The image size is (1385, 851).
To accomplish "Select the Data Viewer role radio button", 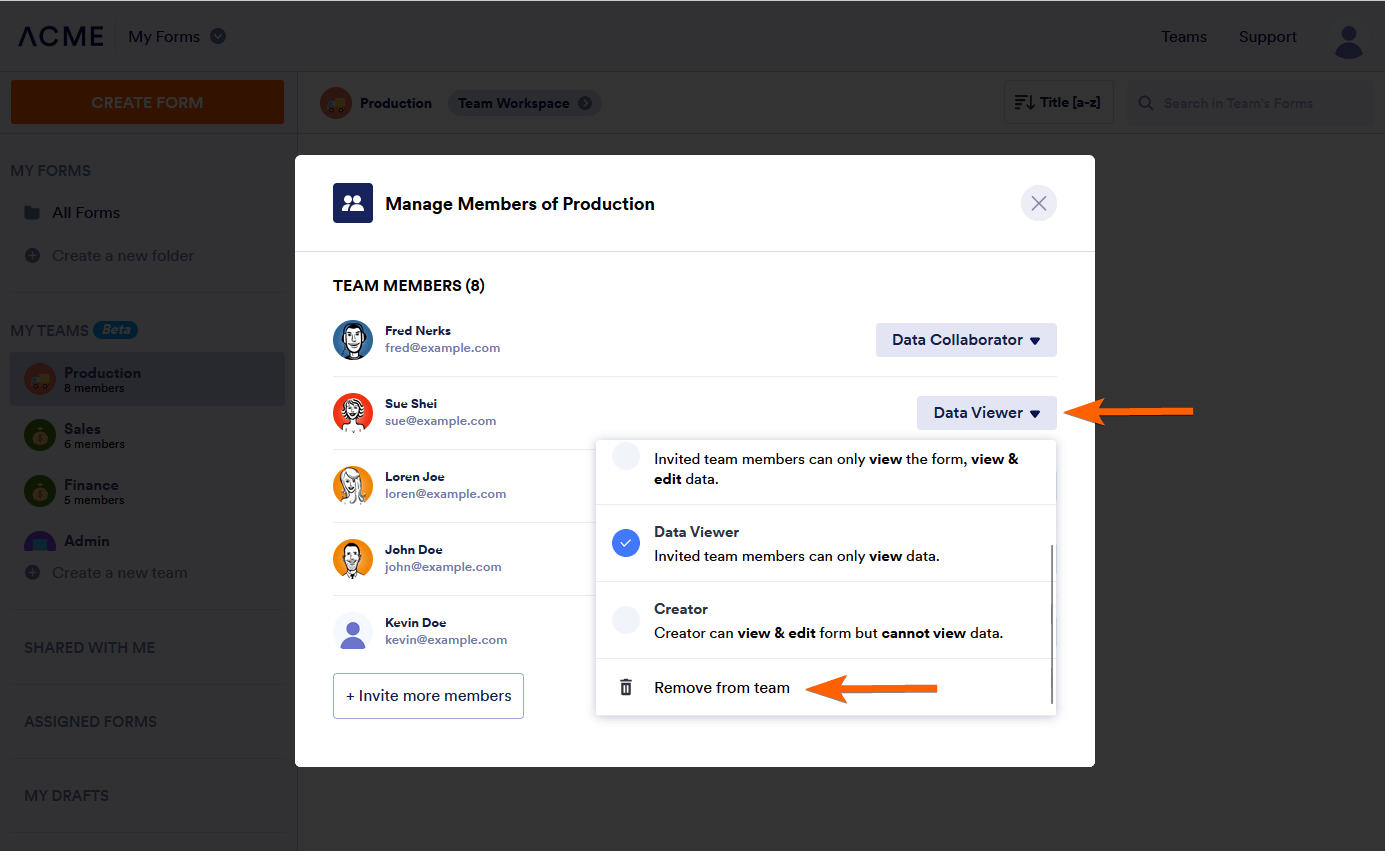I will point(626,543).
